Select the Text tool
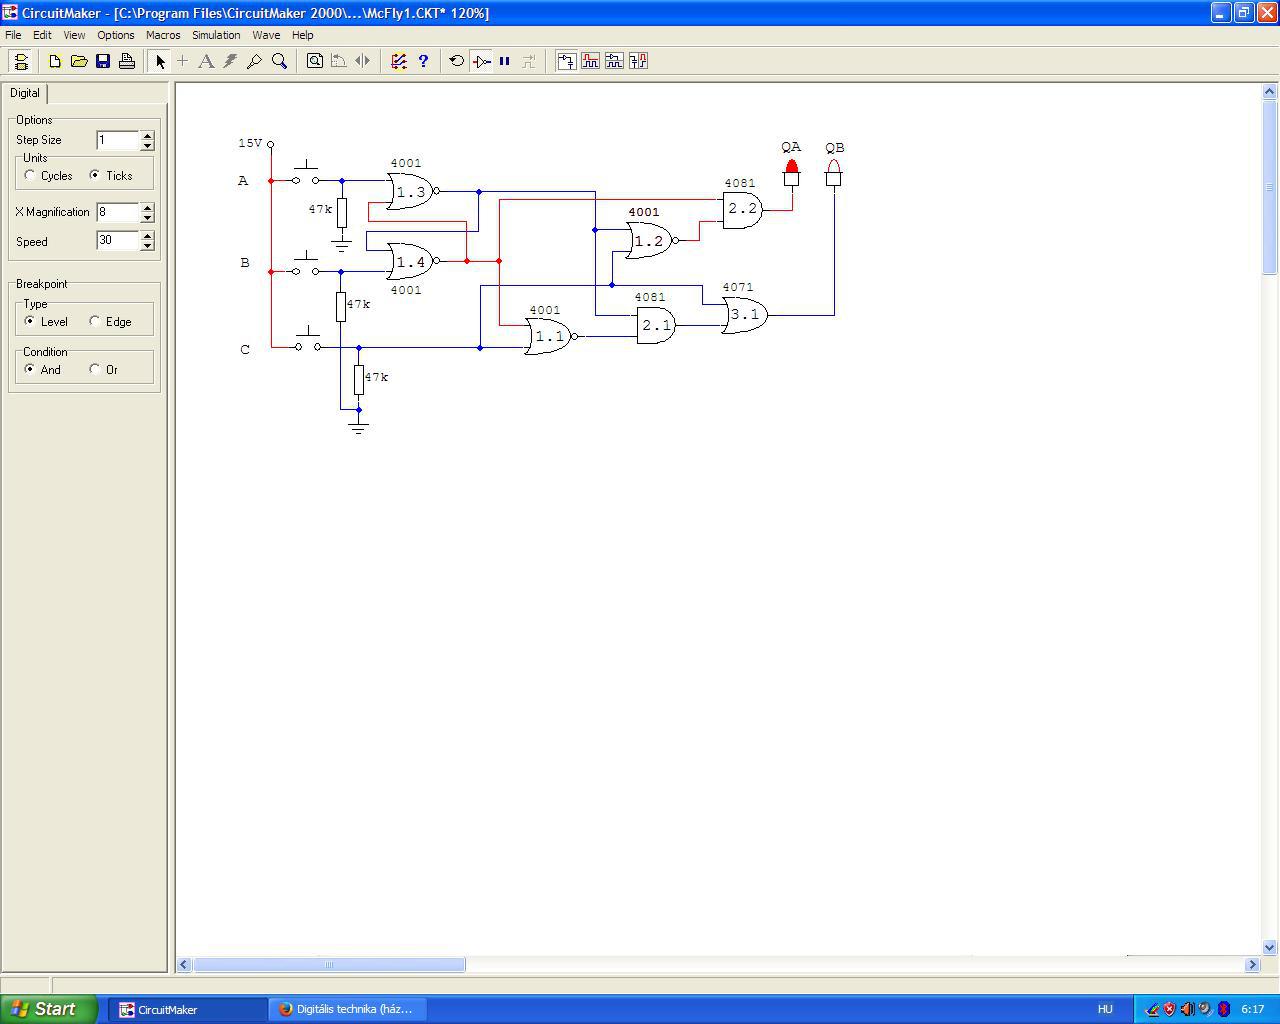The width and height of the screenshot is (1280, 1024). click(x=206, y=61)
